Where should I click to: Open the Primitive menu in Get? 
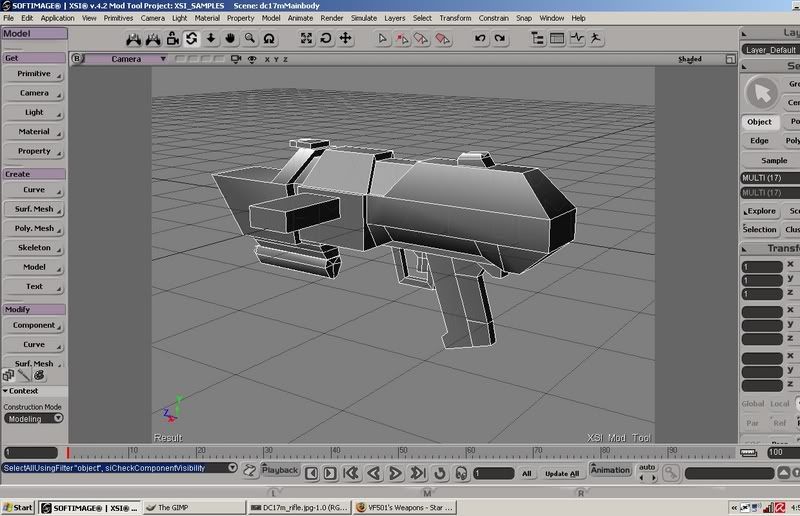34,74
